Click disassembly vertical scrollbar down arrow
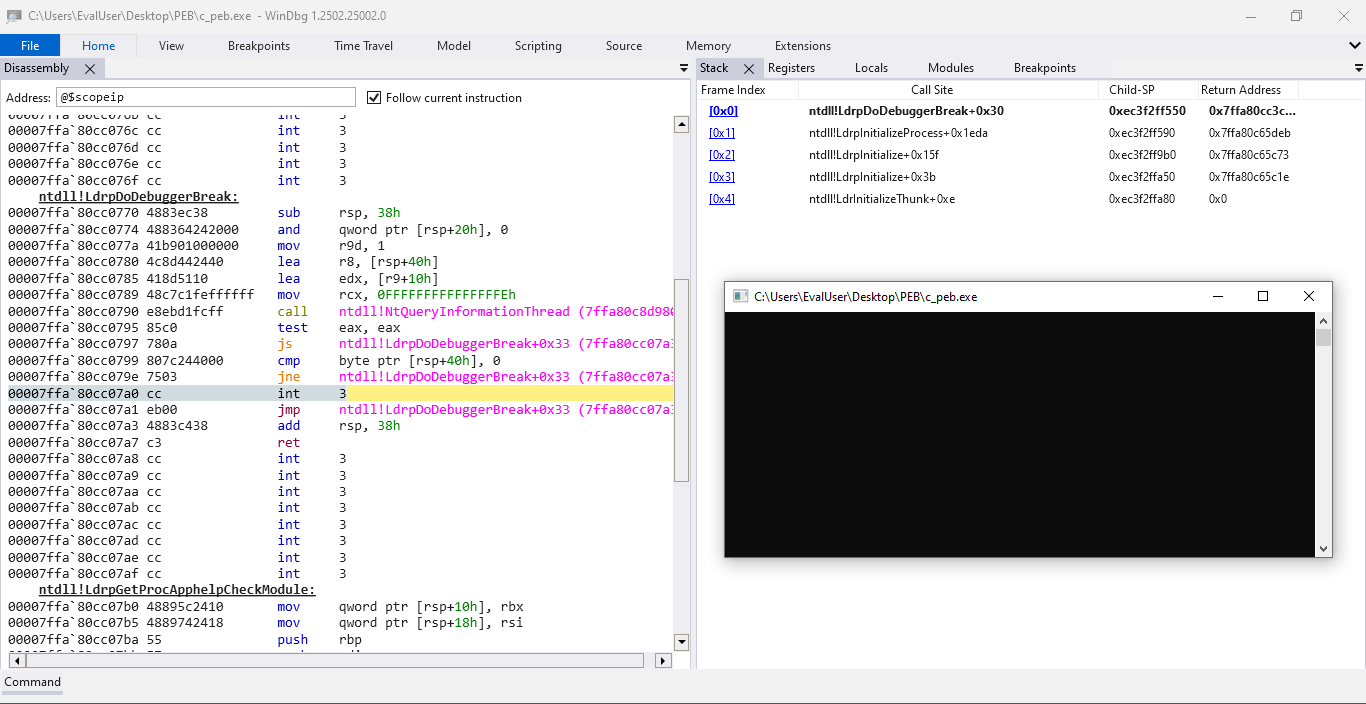Screen dimensions: 1366x704 tap(682, 642)
